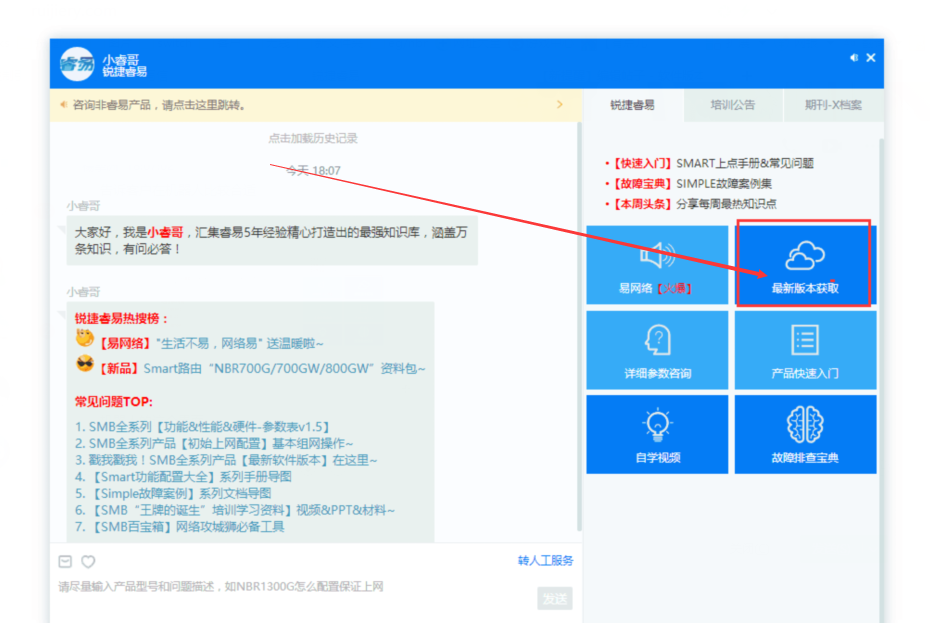Open 【易网络】生活不易，网络易 hot search

pyautogui.click(x=211, y=344)
